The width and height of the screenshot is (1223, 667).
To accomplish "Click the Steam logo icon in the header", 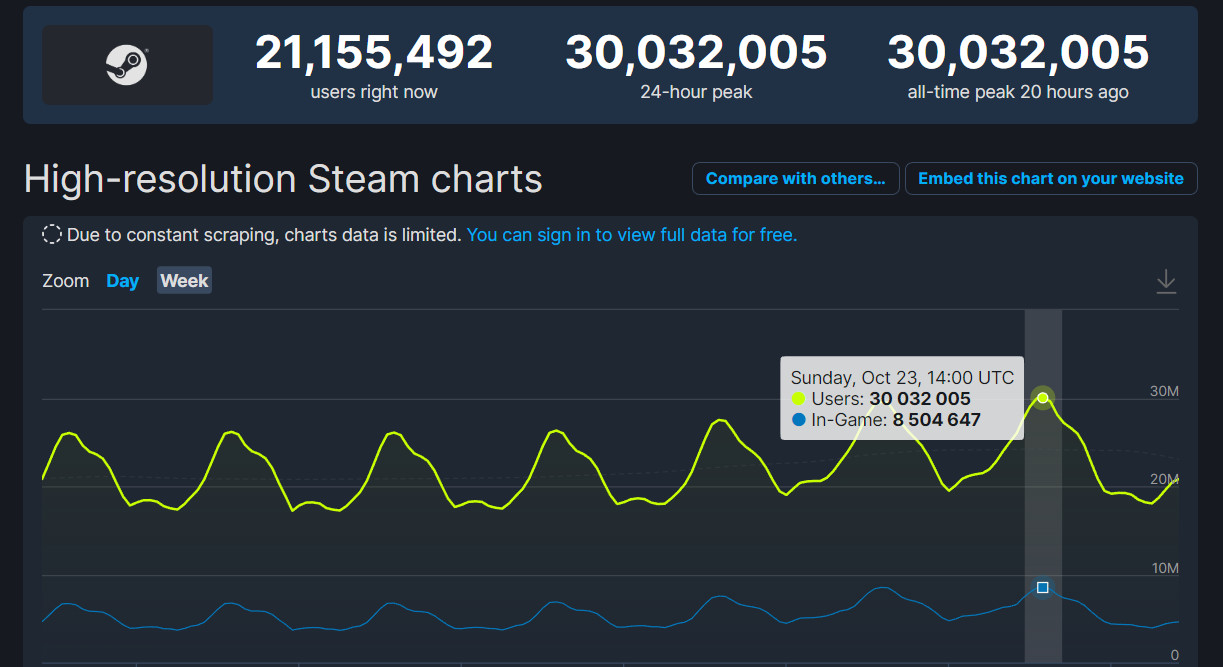I will [x=126, y=63].
